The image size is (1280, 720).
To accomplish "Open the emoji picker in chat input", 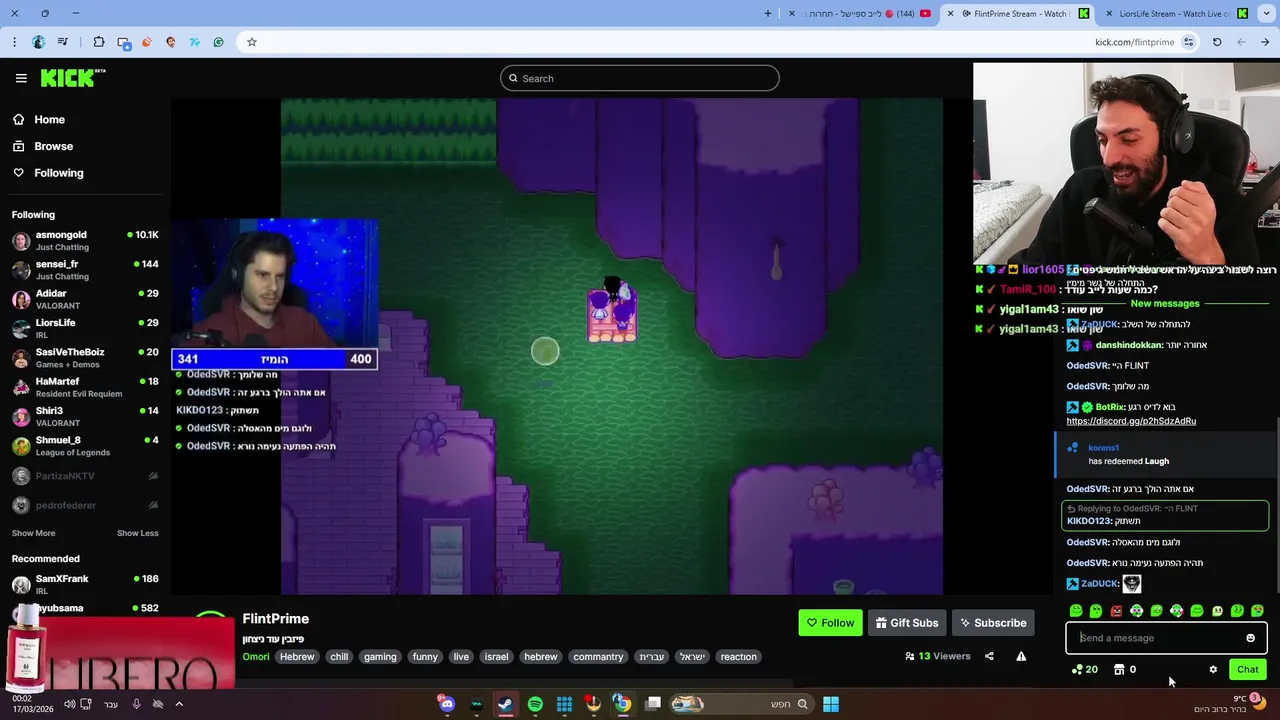I will [x=1250, y=638].
